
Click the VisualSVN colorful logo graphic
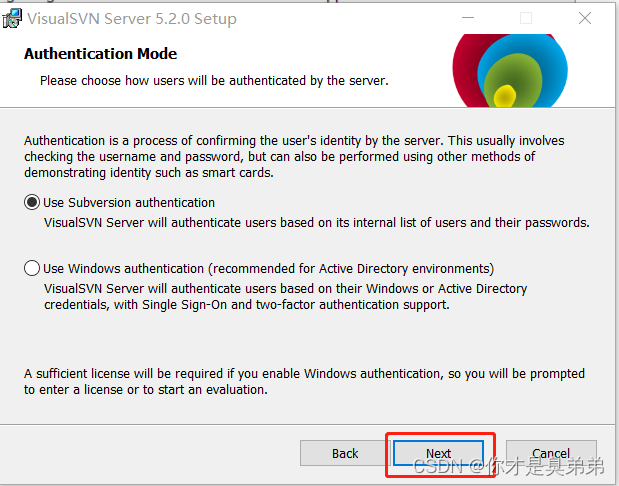tap(510, 70)
